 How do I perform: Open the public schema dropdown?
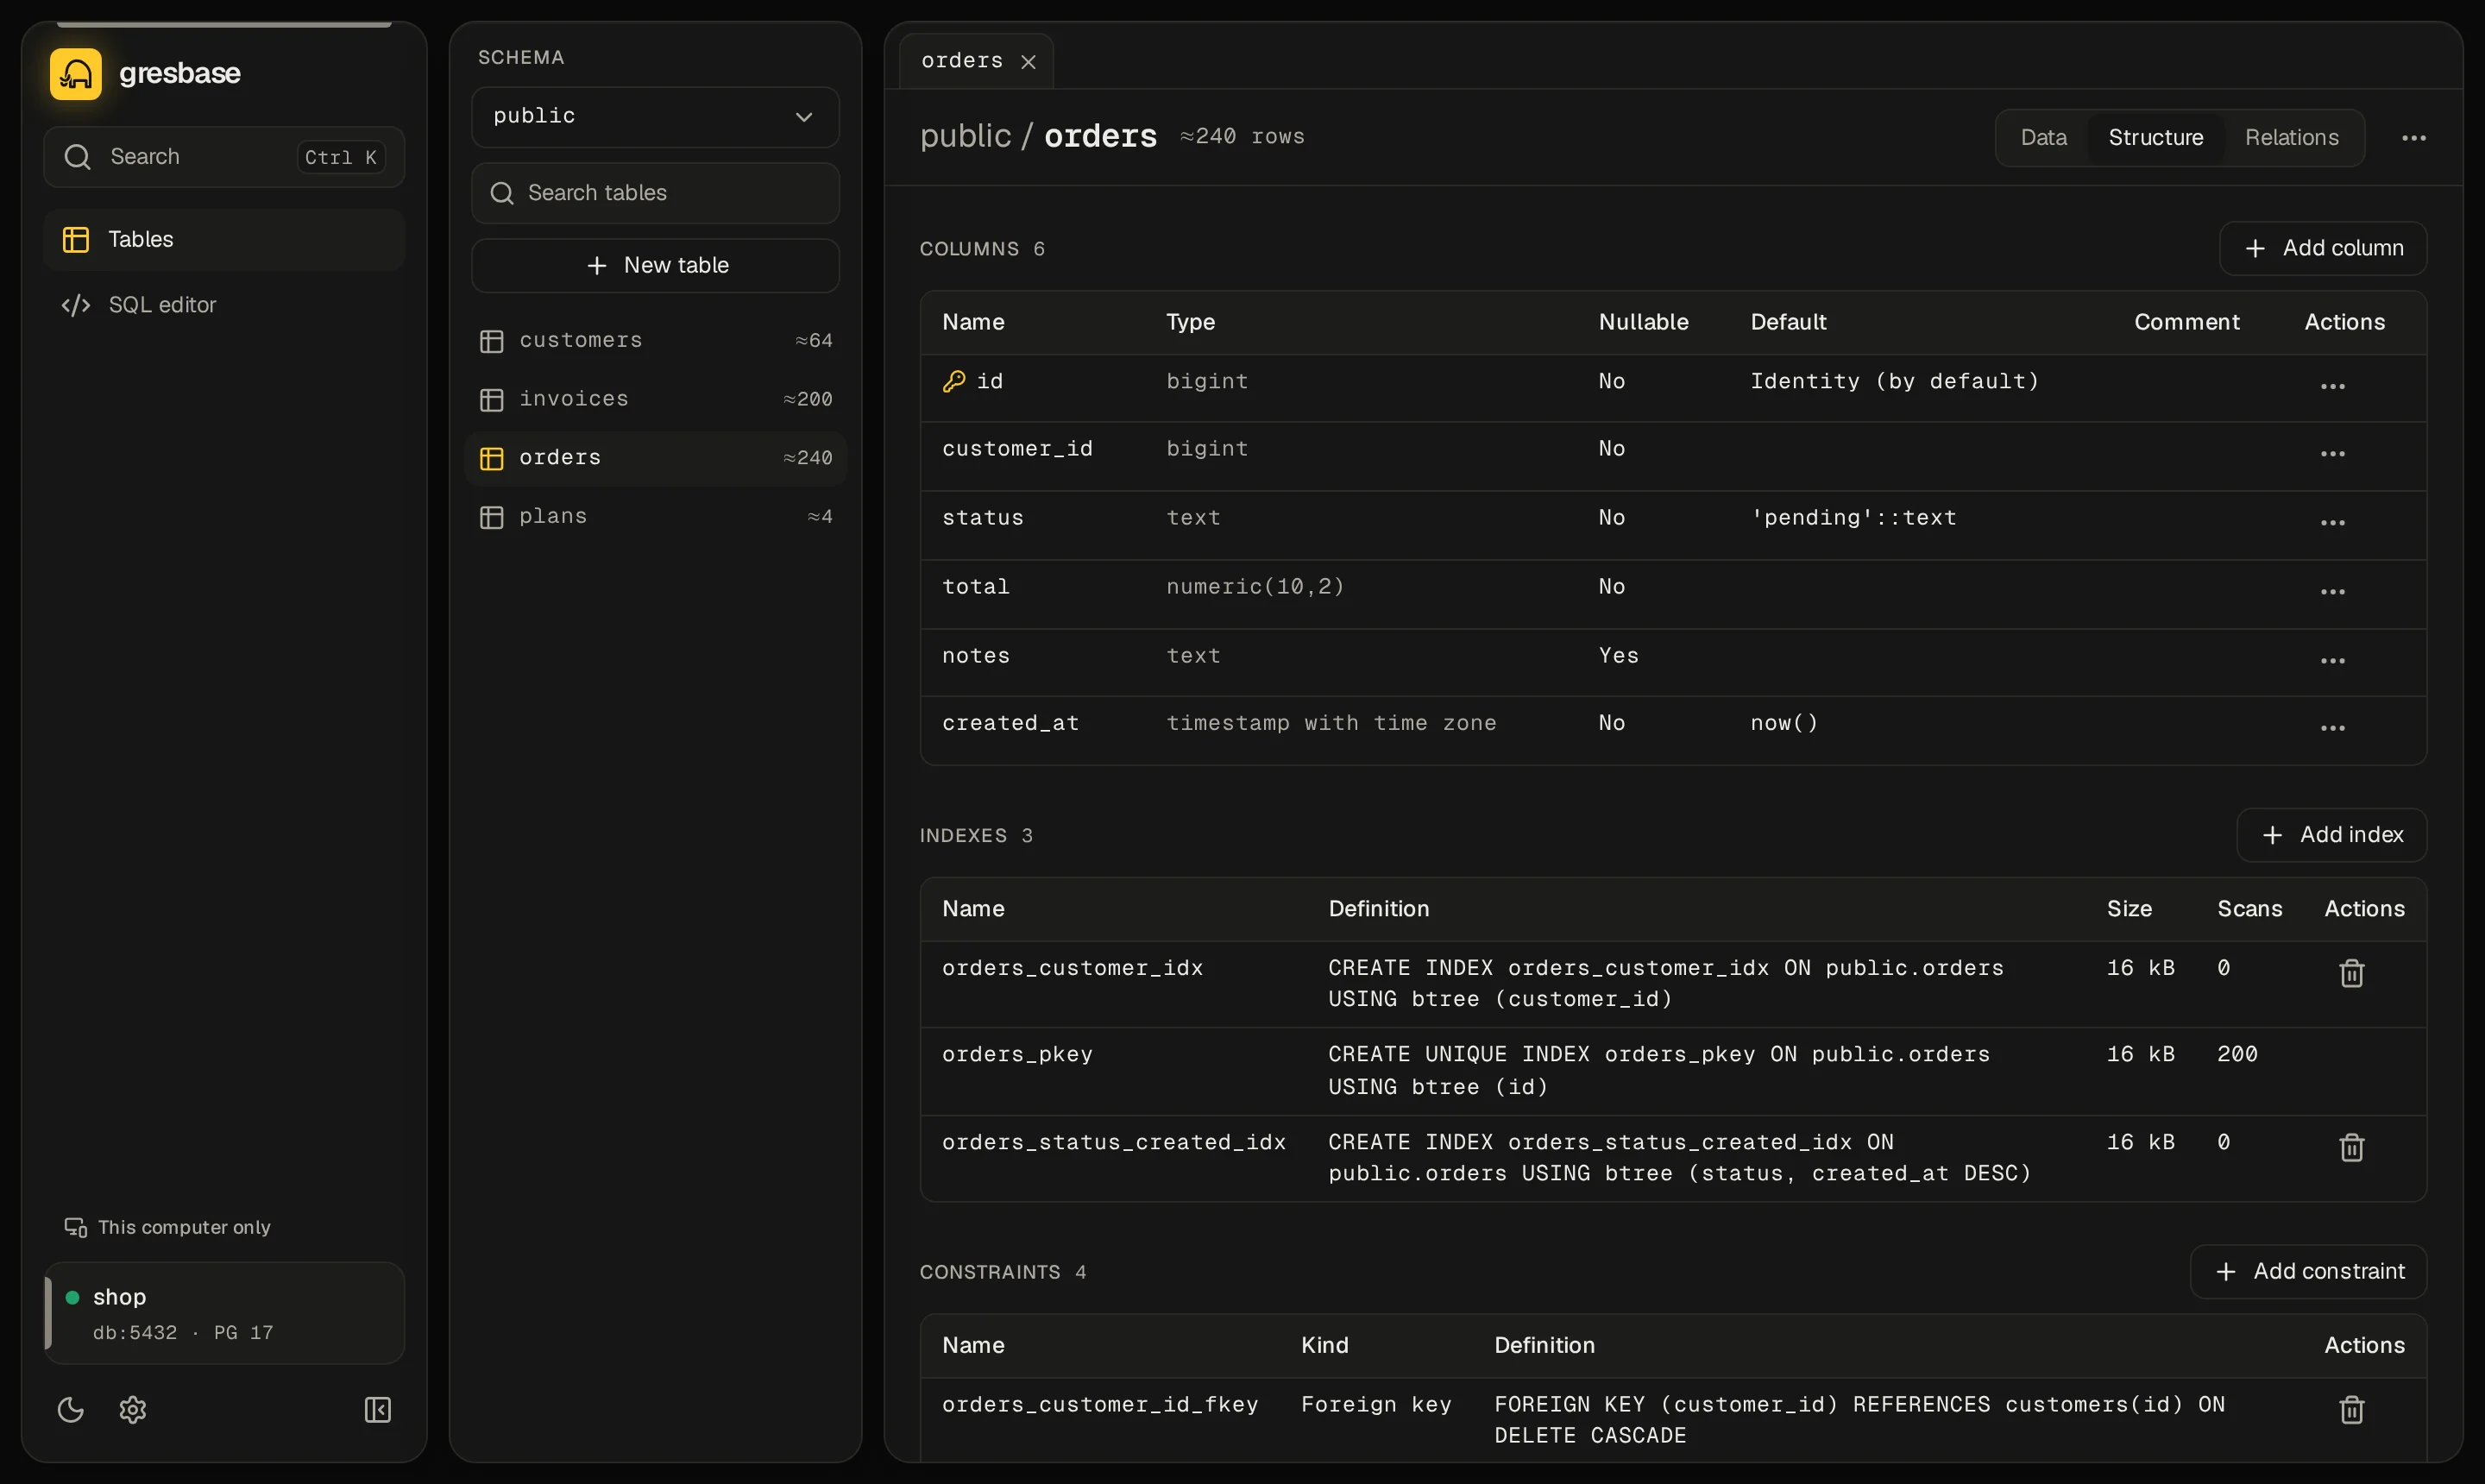[655, 116]
